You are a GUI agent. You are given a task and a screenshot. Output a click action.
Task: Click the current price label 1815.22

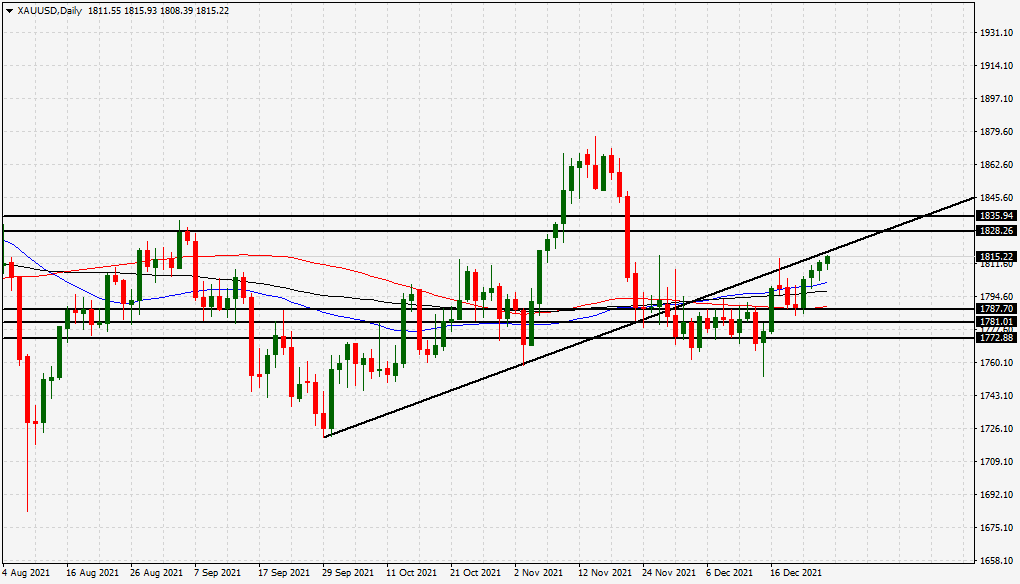coord(996,257)
